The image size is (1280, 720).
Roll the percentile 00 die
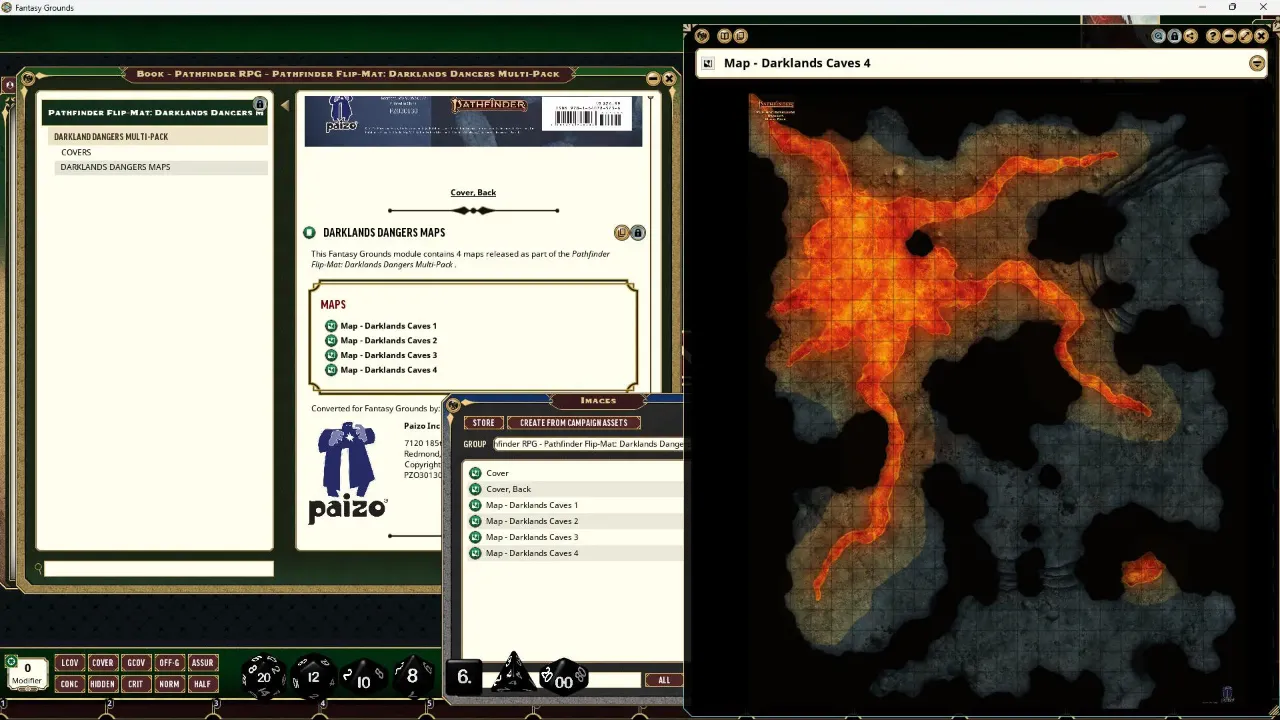tap(563, 677)
